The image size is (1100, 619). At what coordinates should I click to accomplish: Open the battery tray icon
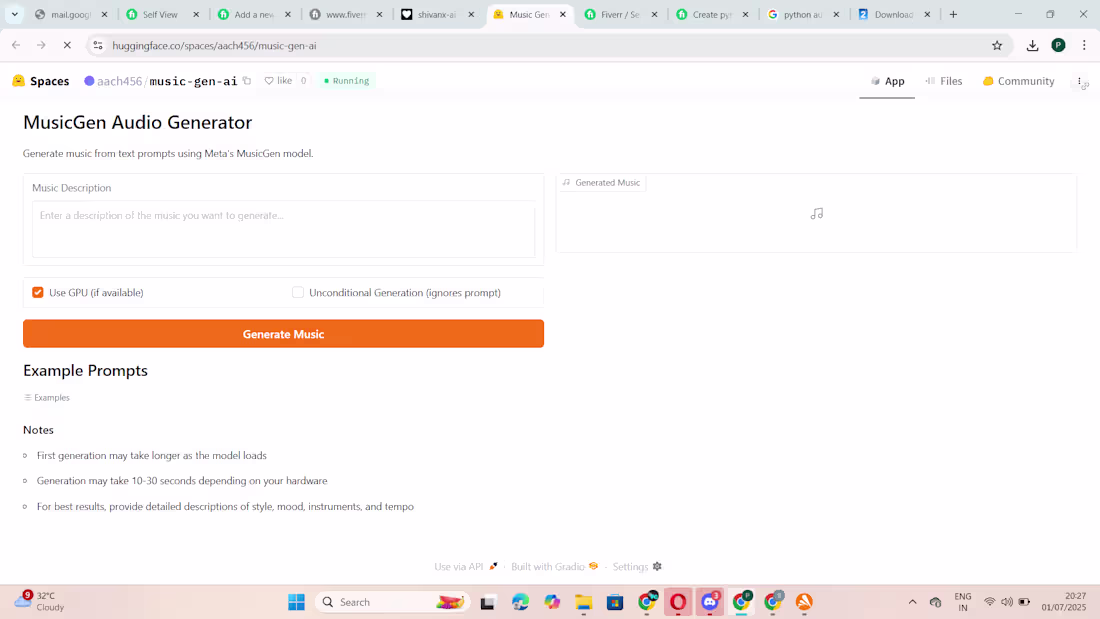pyautogui.click(x=1024, y=602)
